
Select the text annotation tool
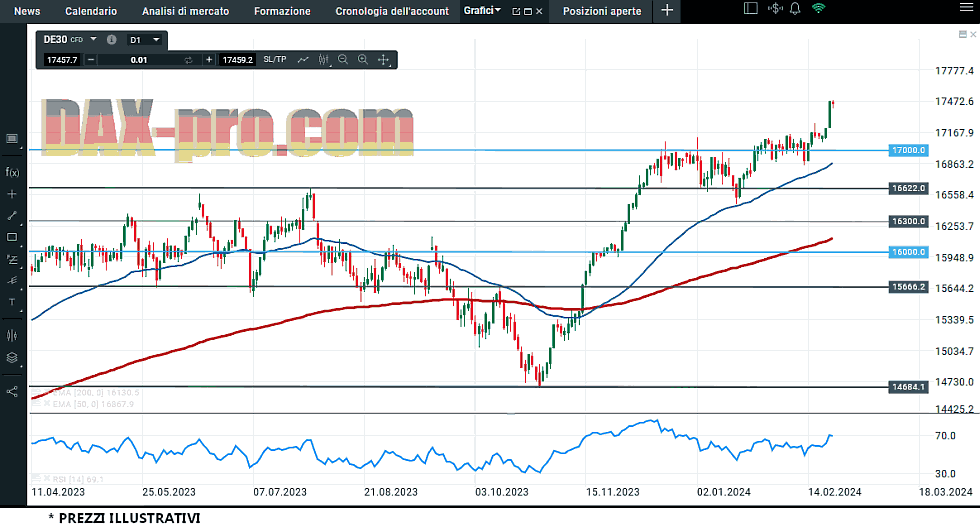(12, 303)
